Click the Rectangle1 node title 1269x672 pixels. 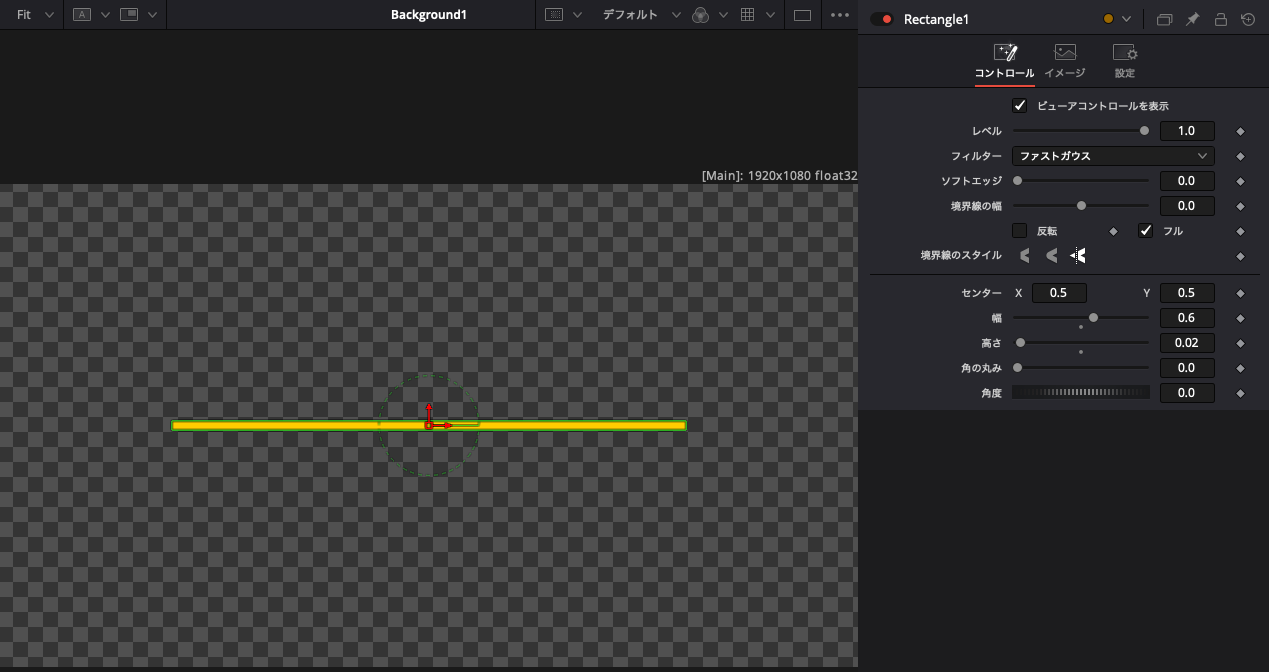click(x=937, y=19)
